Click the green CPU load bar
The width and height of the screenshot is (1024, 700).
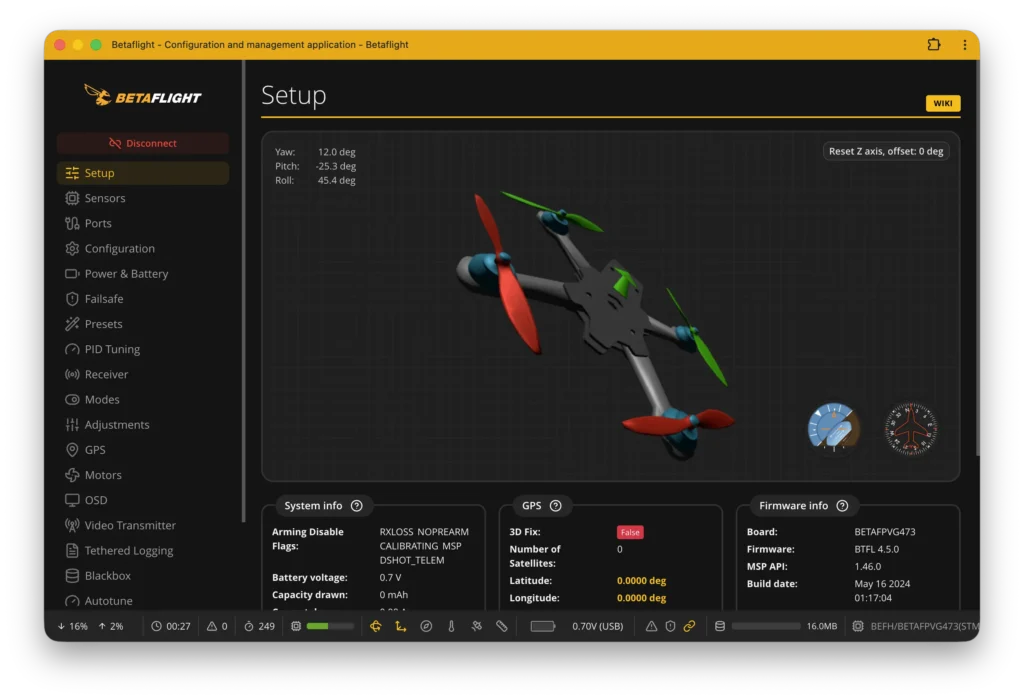tap(330, 626)
